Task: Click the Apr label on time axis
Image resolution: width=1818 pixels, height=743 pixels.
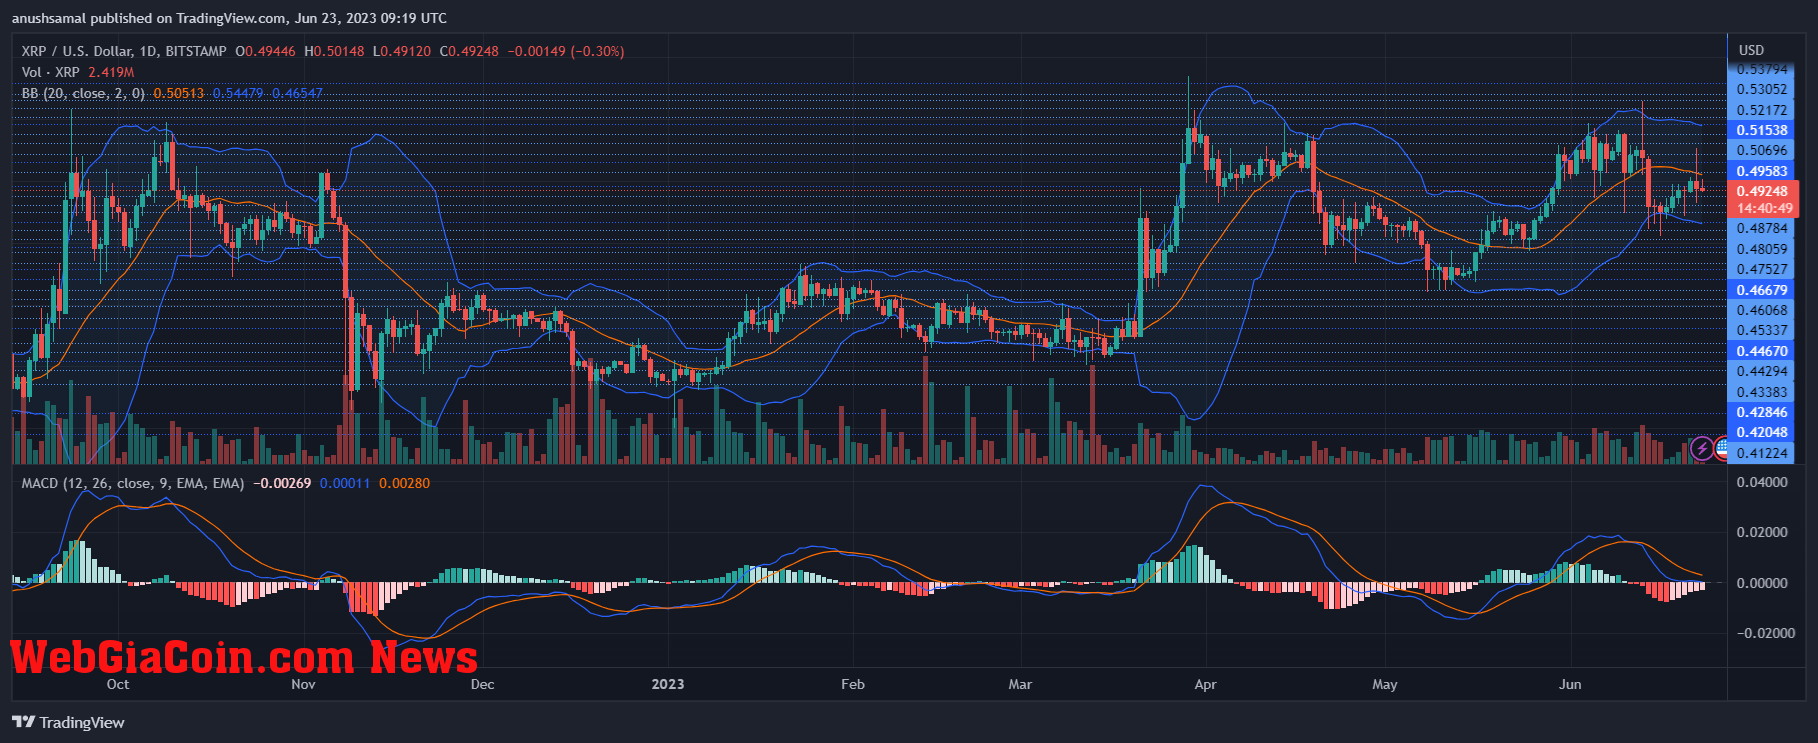Action: (x=1205, y=684)
